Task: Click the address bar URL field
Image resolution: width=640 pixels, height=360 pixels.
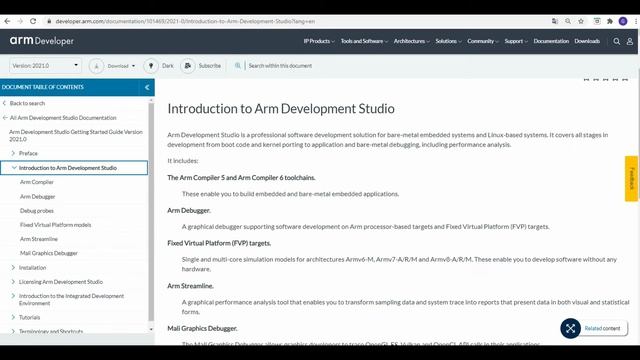Action: pos(185,21)
